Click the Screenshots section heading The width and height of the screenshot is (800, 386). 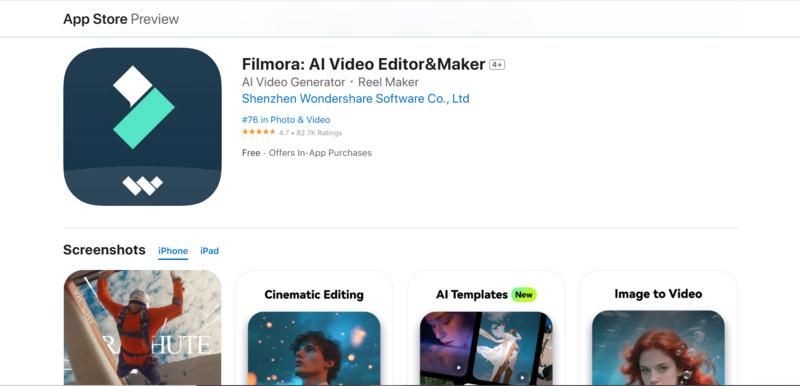point(104,250)
